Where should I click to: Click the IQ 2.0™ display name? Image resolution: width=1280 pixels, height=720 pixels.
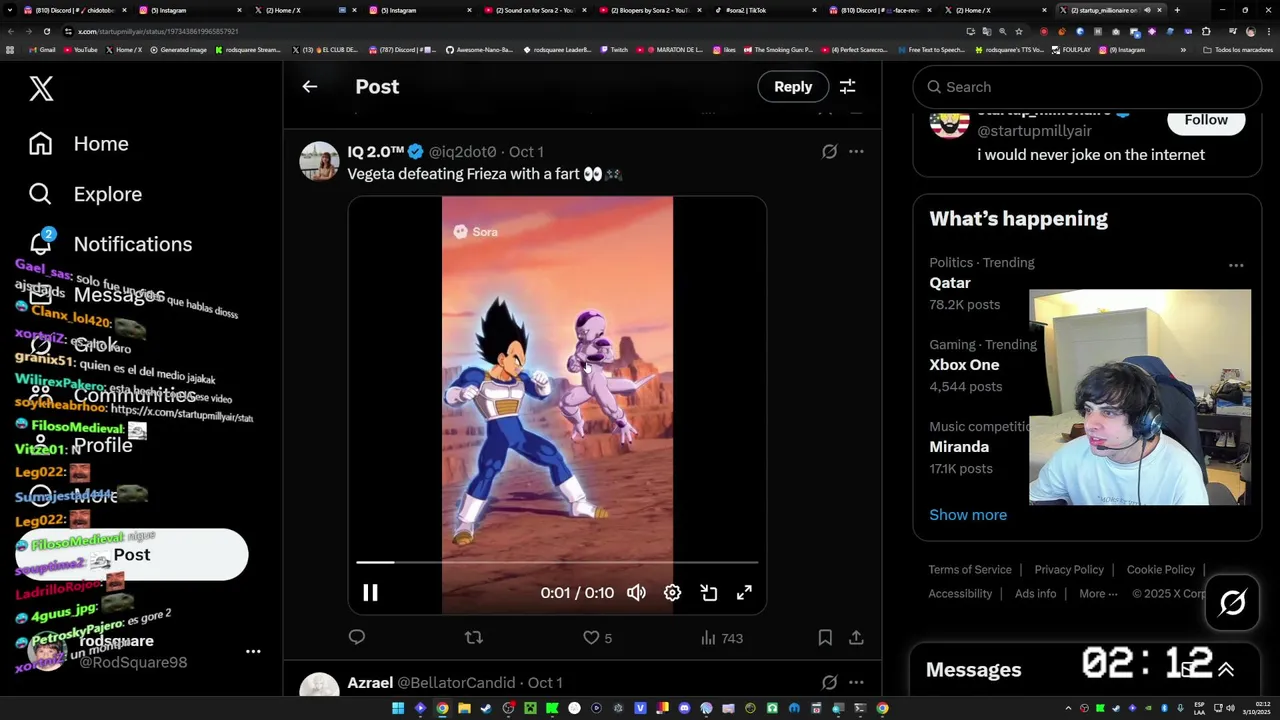[x=376, y=152]
